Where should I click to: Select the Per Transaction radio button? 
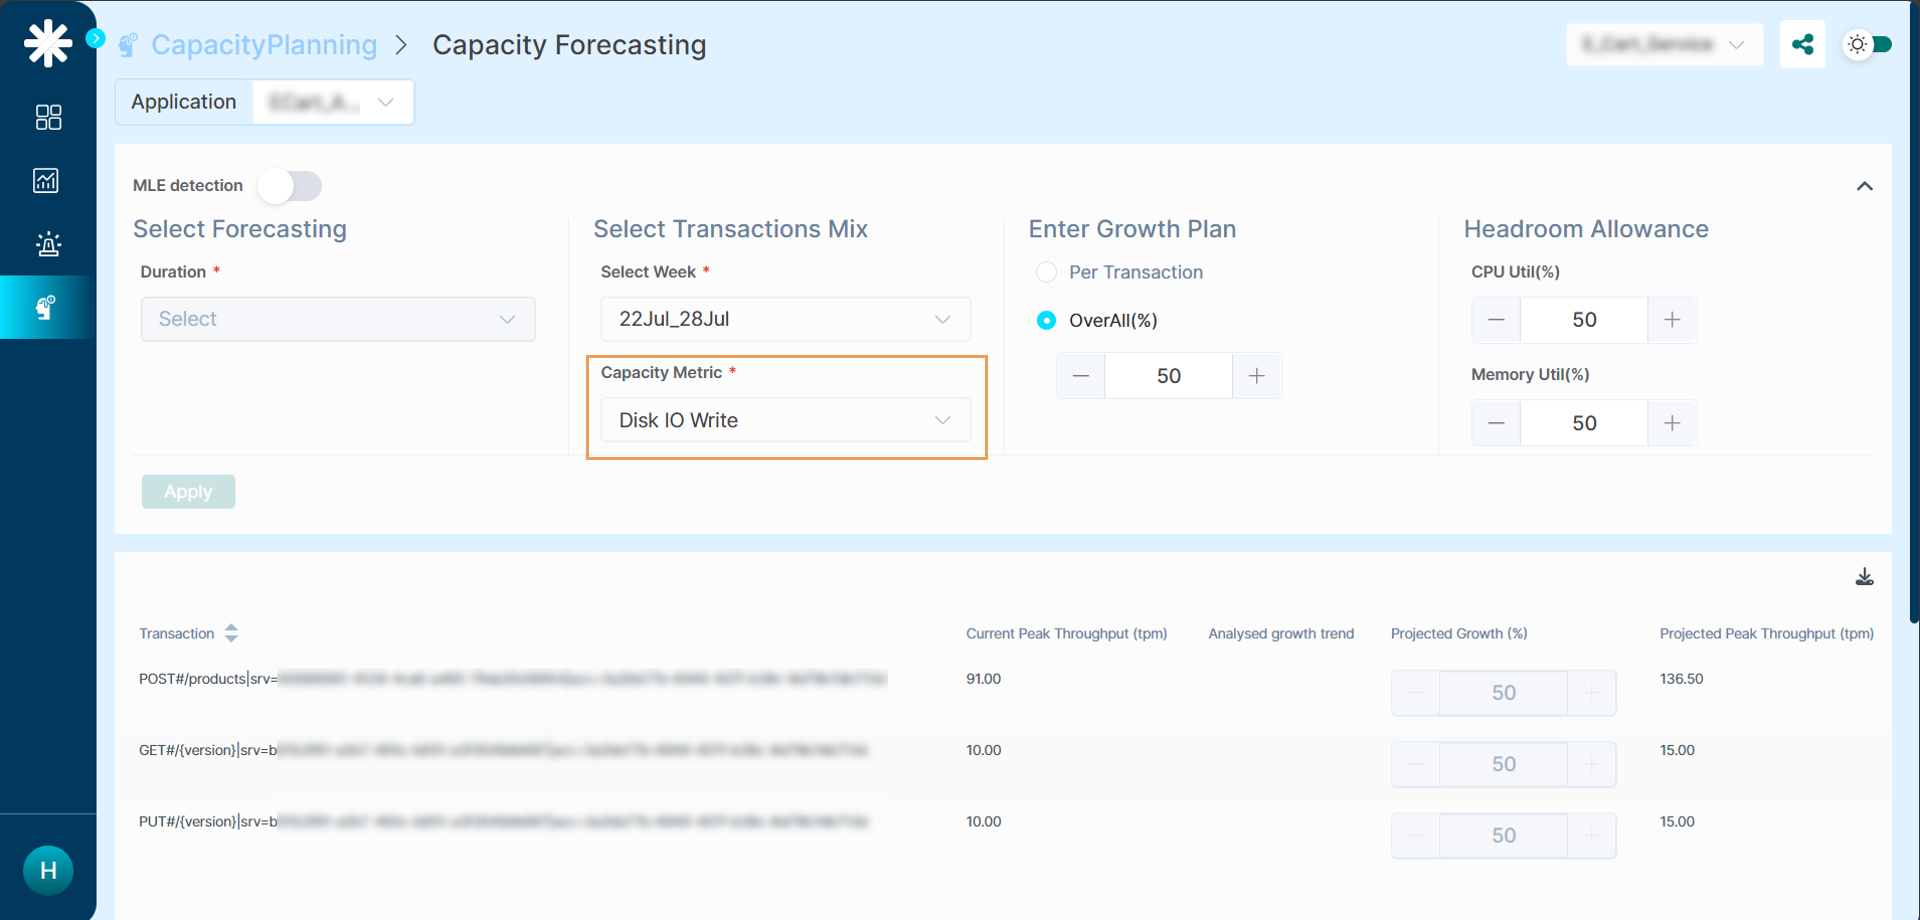1046,272
